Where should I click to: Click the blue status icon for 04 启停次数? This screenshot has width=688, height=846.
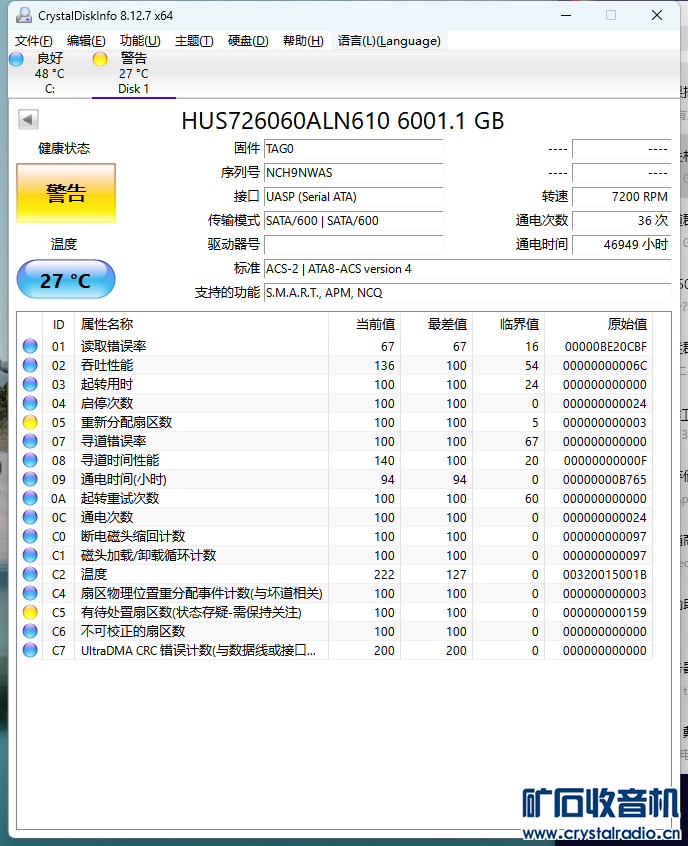[30, 403]
